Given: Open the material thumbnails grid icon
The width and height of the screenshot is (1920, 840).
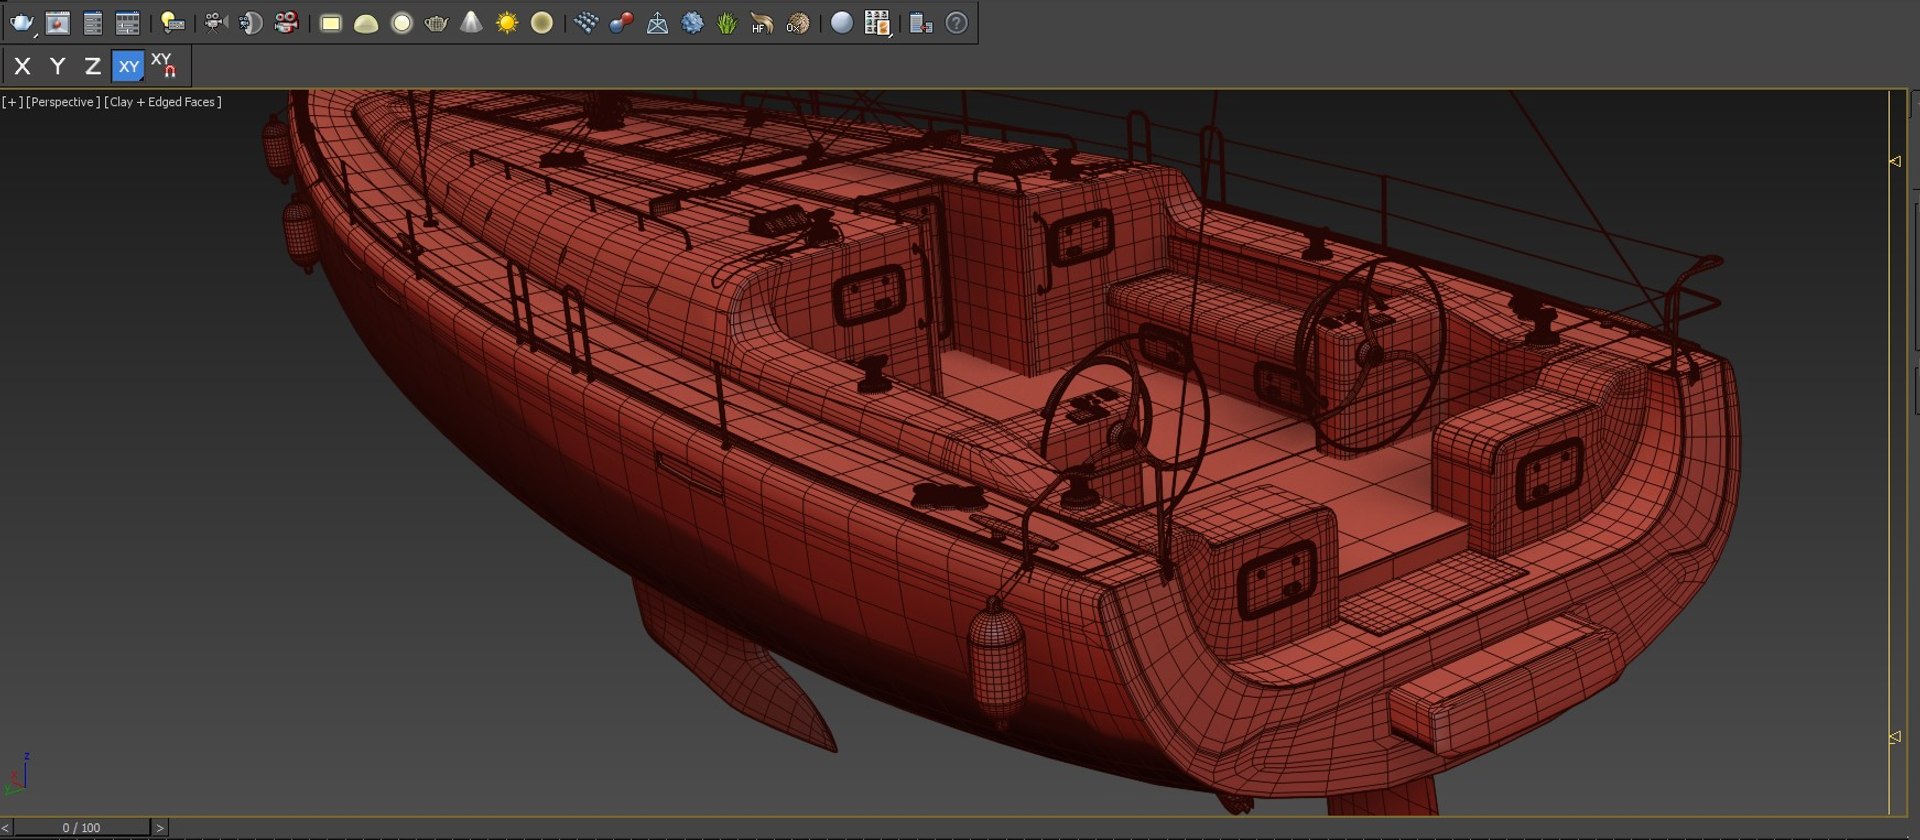Looking at the screenshot, I should [877, 23].
